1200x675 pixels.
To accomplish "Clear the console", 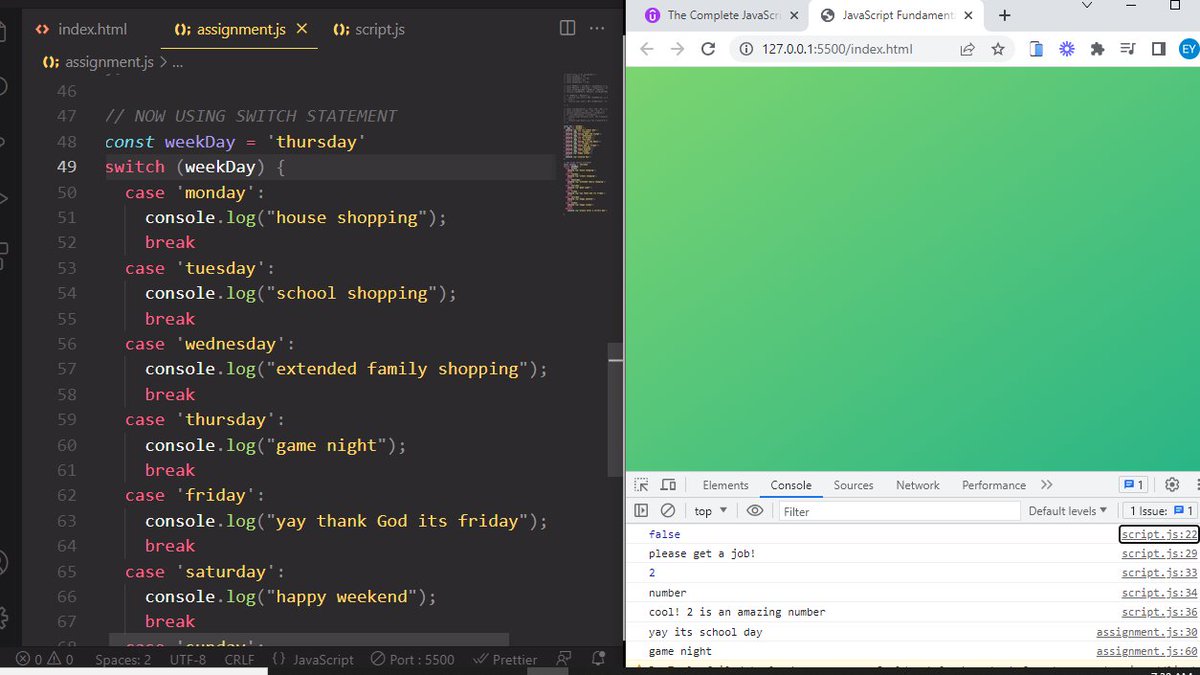I will 668,511.
